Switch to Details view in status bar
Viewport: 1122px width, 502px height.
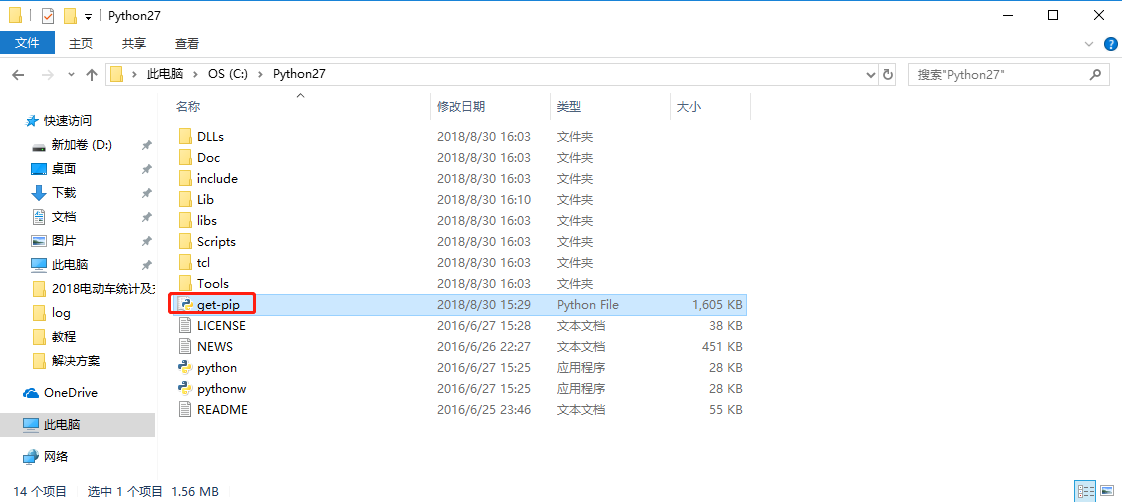(1086, 491)
